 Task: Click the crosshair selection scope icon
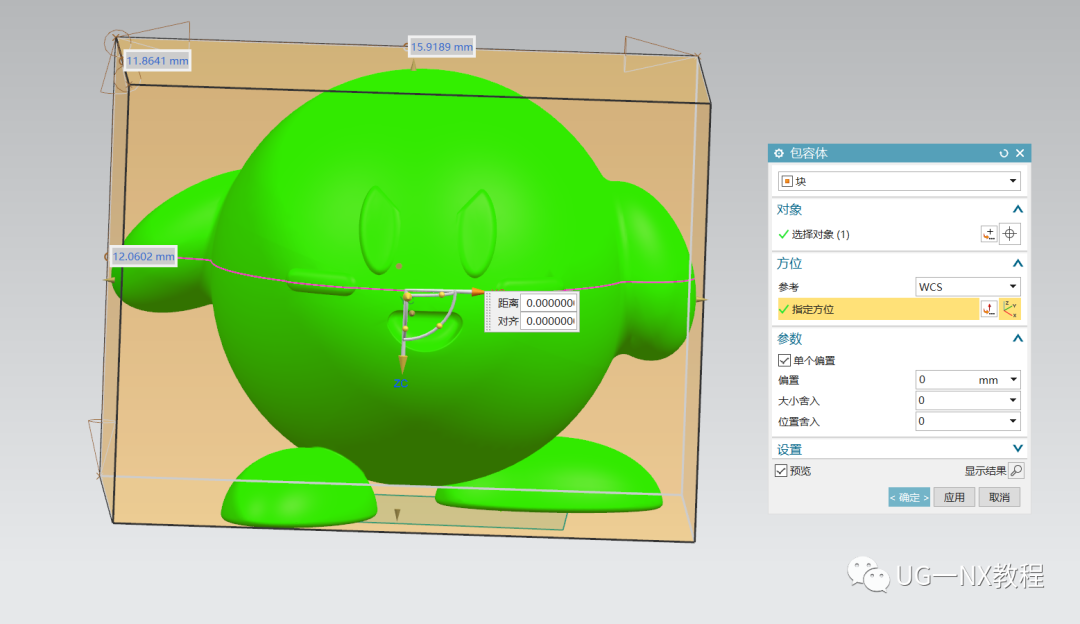click(1010, 234)
